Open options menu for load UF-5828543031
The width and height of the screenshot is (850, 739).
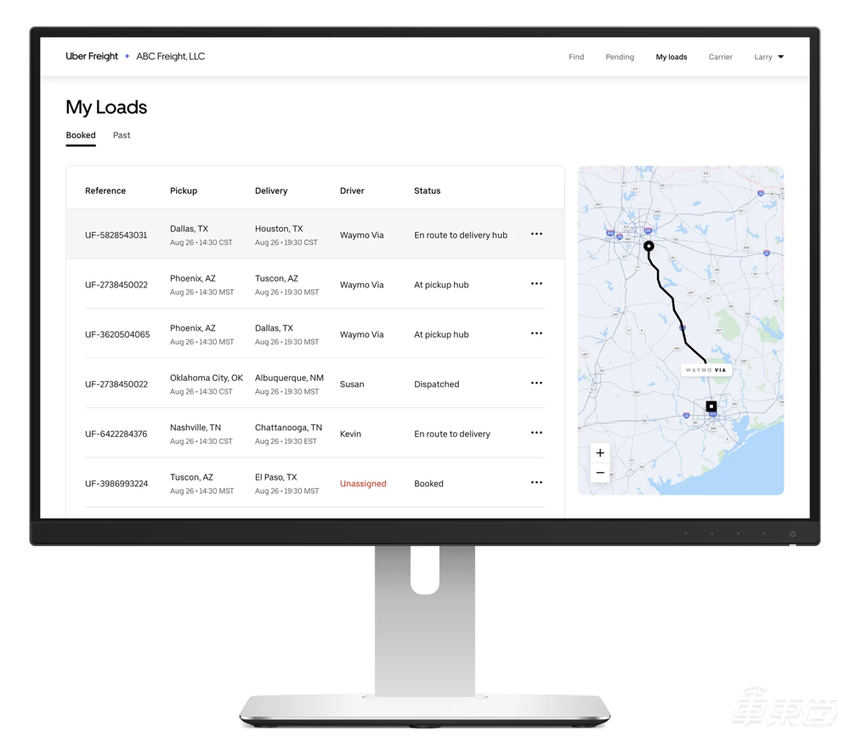pos(536,234)
